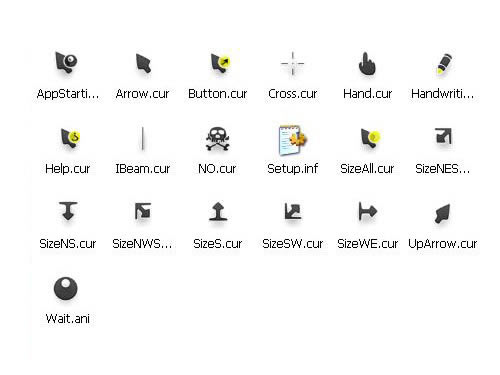
Task: Select the 'SizeS.cur' file name text
Action: point(217,244)
